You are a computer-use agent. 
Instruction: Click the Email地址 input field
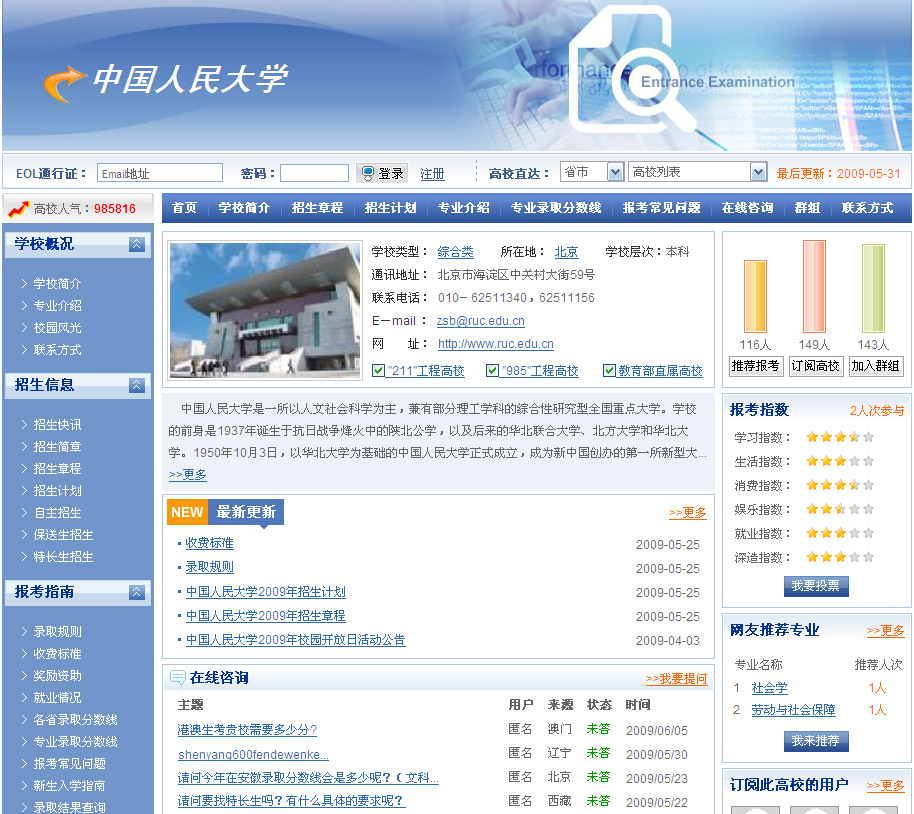click(x=159, y=173)
